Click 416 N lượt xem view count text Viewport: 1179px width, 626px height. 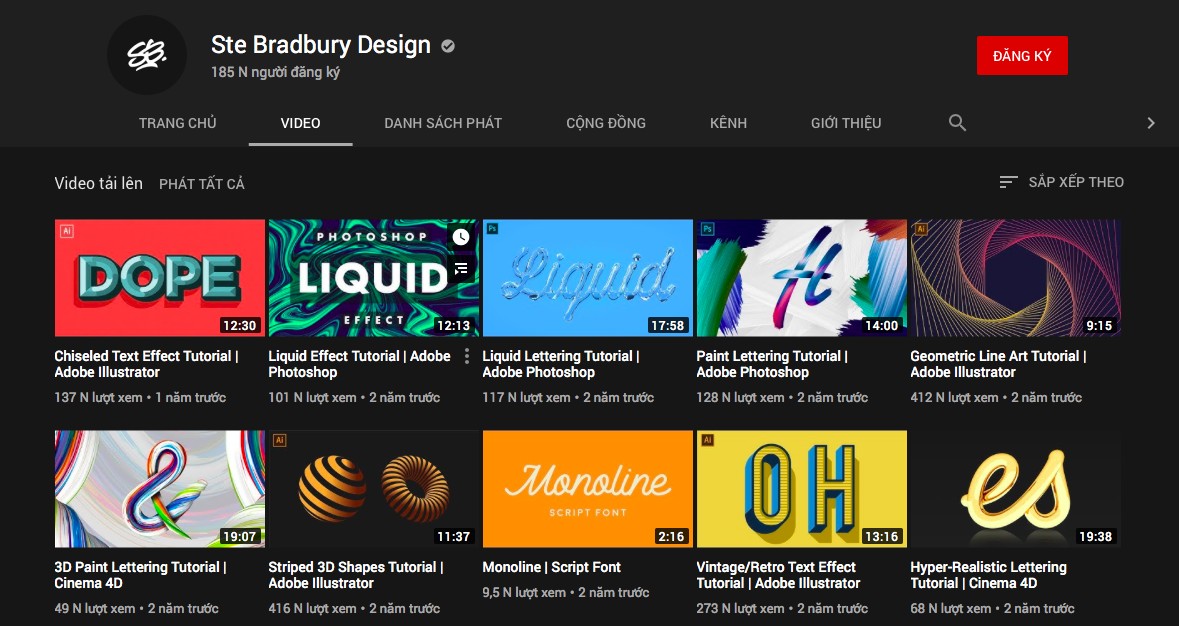tap(312, 609)
